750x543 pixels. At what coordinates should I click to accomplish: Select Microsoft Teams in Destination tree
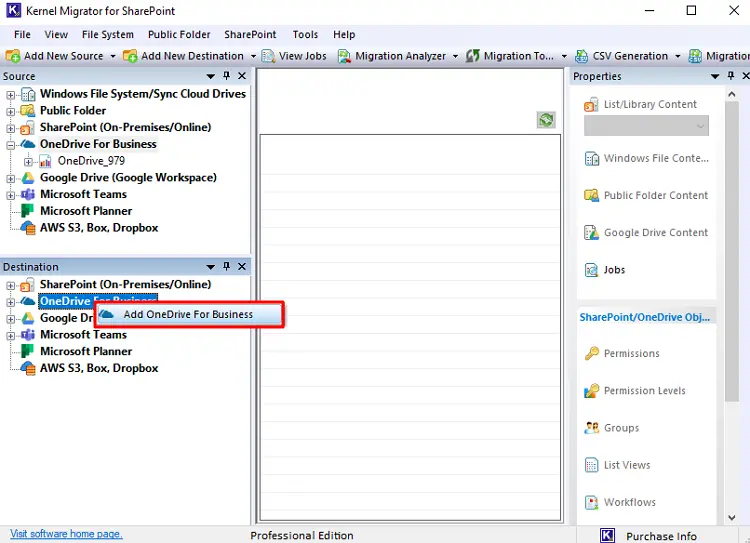[x=83, y=335]
